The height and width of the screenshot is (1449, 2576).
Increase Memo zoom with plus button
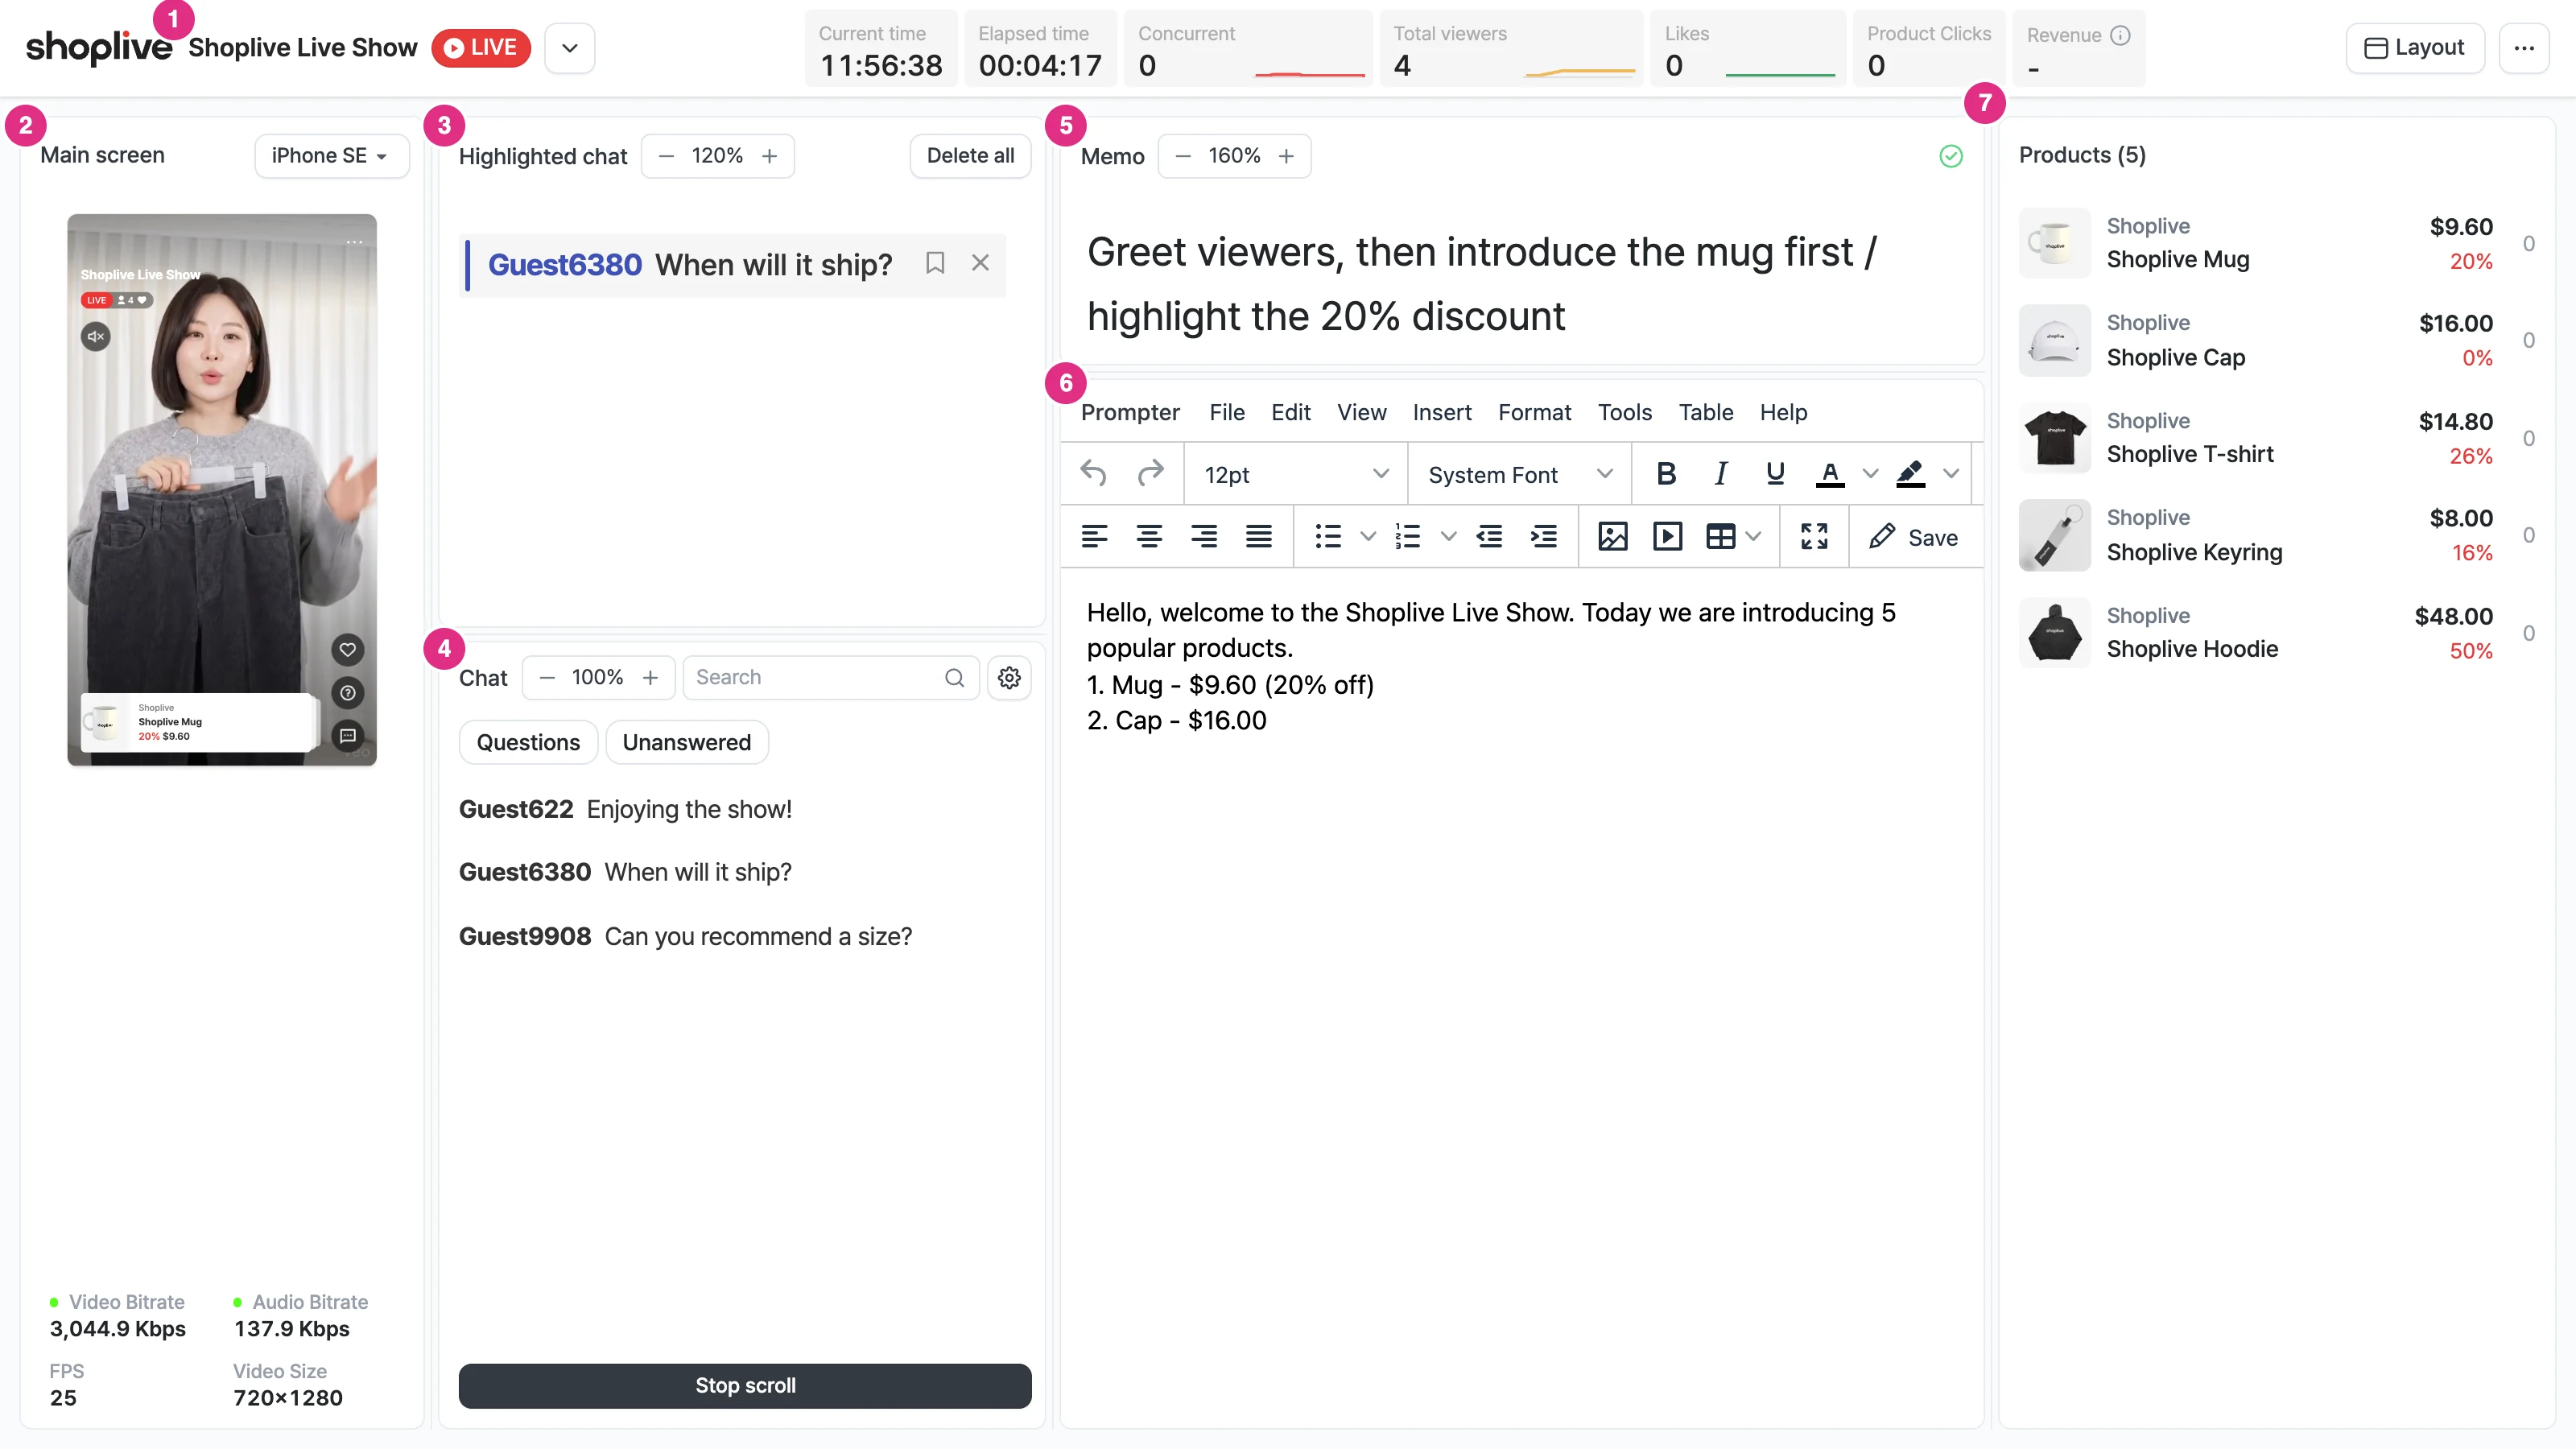click(1286, 156)
